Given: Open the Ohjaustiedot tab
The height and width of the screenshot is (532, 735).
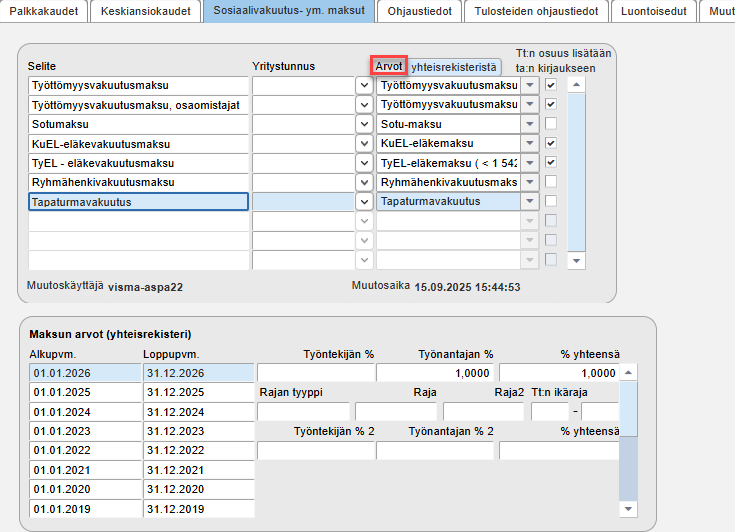Looking at the screenshot, I should pos(420,11).
